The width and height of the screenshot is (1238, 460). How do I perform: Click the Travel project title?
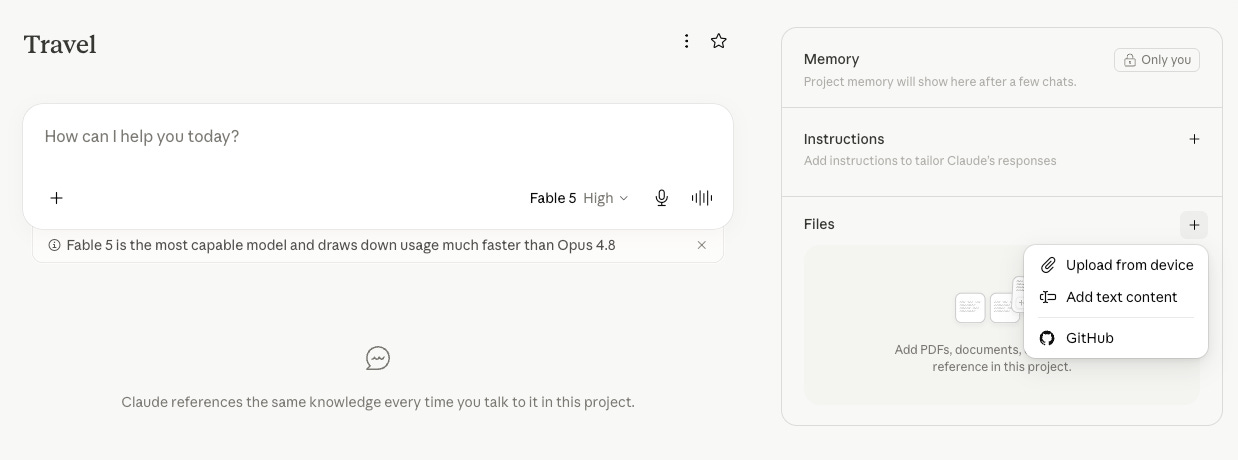pyautogui.click(x=60, y=44)
